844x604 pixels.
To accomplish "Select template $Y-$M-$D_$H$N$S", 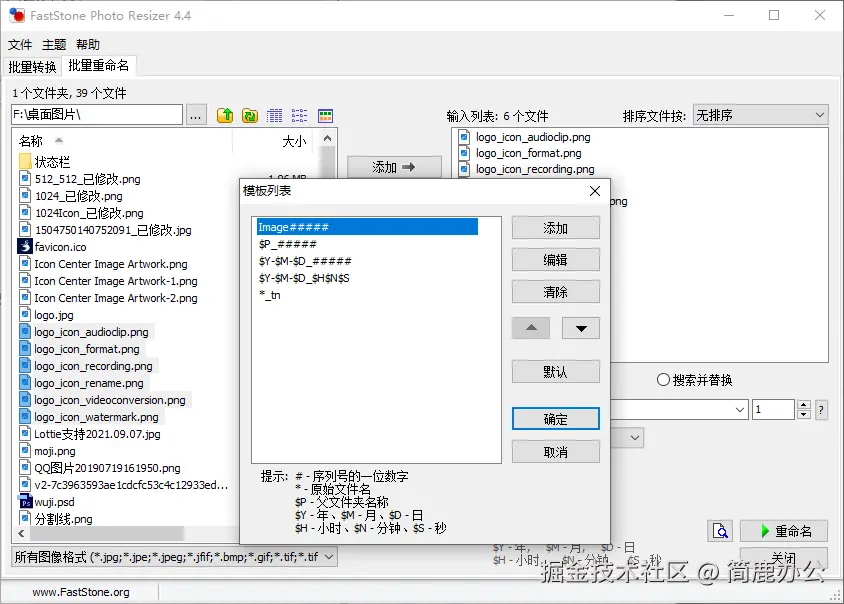I will pyautogui.click(x=304, y=278).
